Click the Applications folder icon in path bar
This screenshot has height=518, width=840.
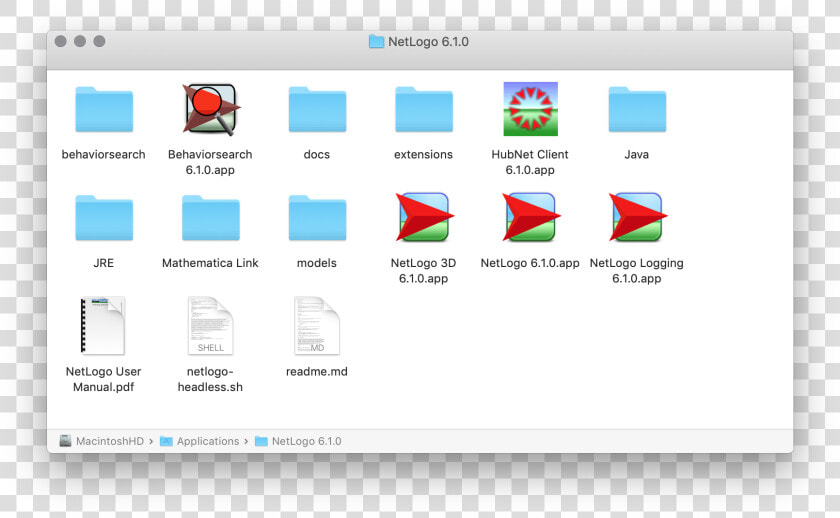pos(166,441)
